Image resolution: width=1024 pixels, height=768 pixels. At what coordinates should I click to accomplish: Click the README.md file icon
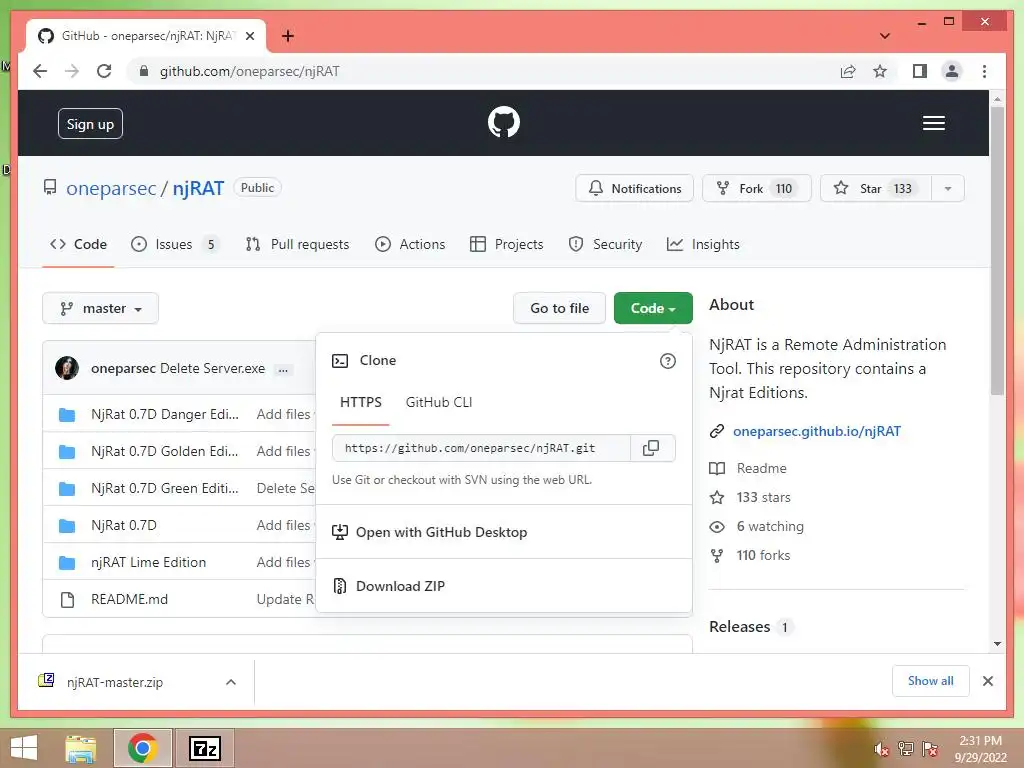[67, 600]
